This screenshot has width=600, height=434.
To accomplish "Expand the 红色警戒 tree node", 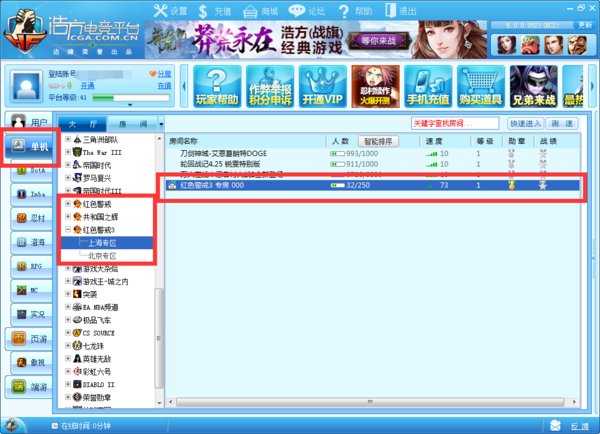I will [68, 204].
